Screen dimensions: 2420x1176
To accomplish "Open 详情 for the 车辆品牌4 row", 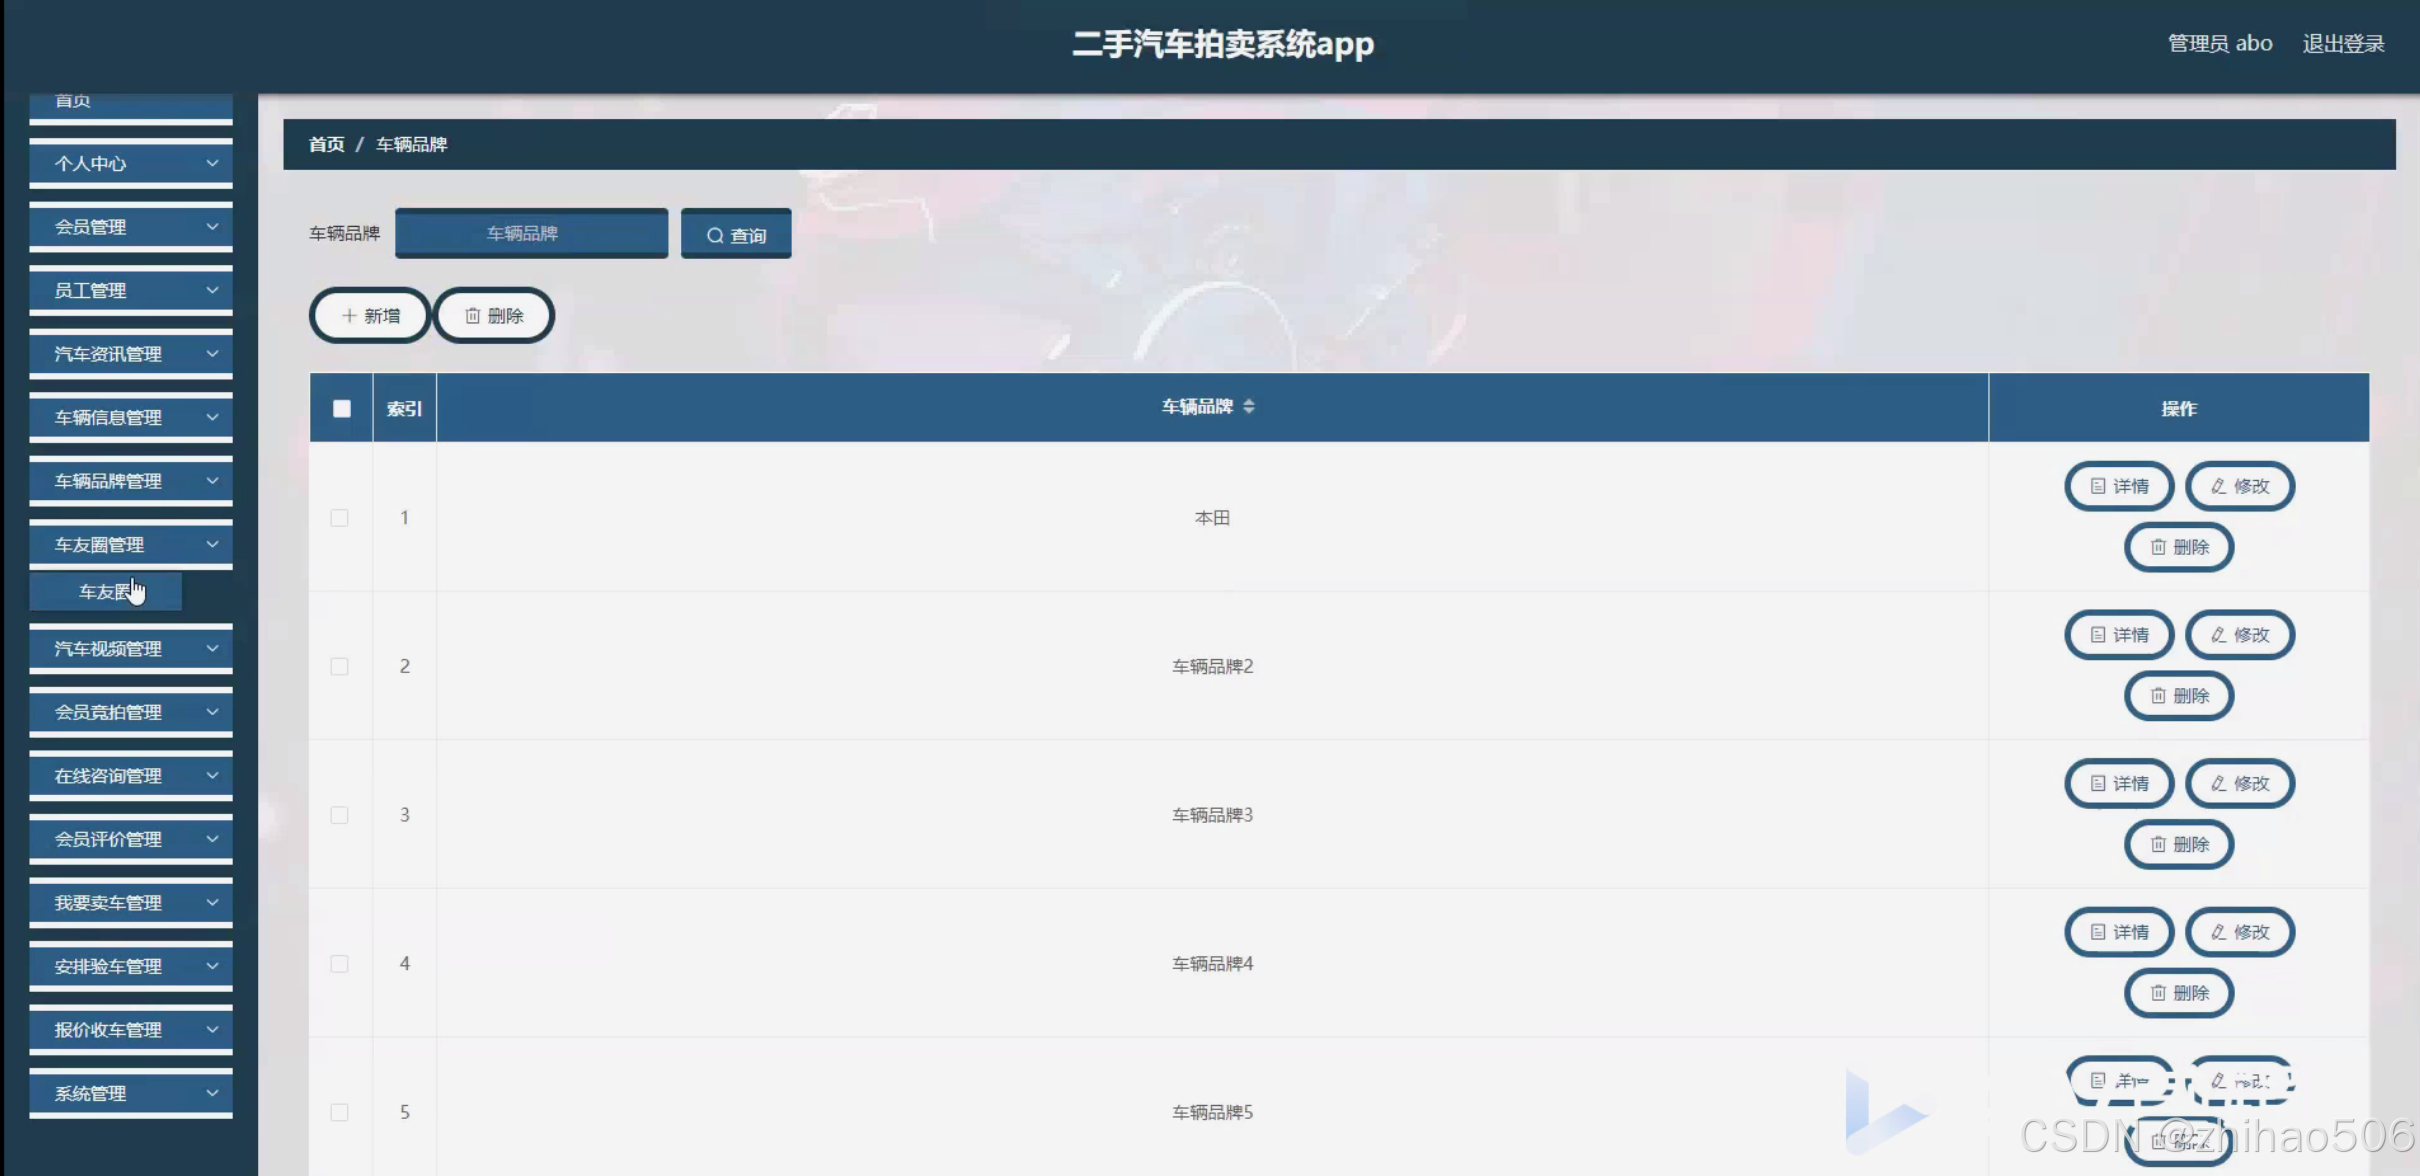I will pos(2119,933).
